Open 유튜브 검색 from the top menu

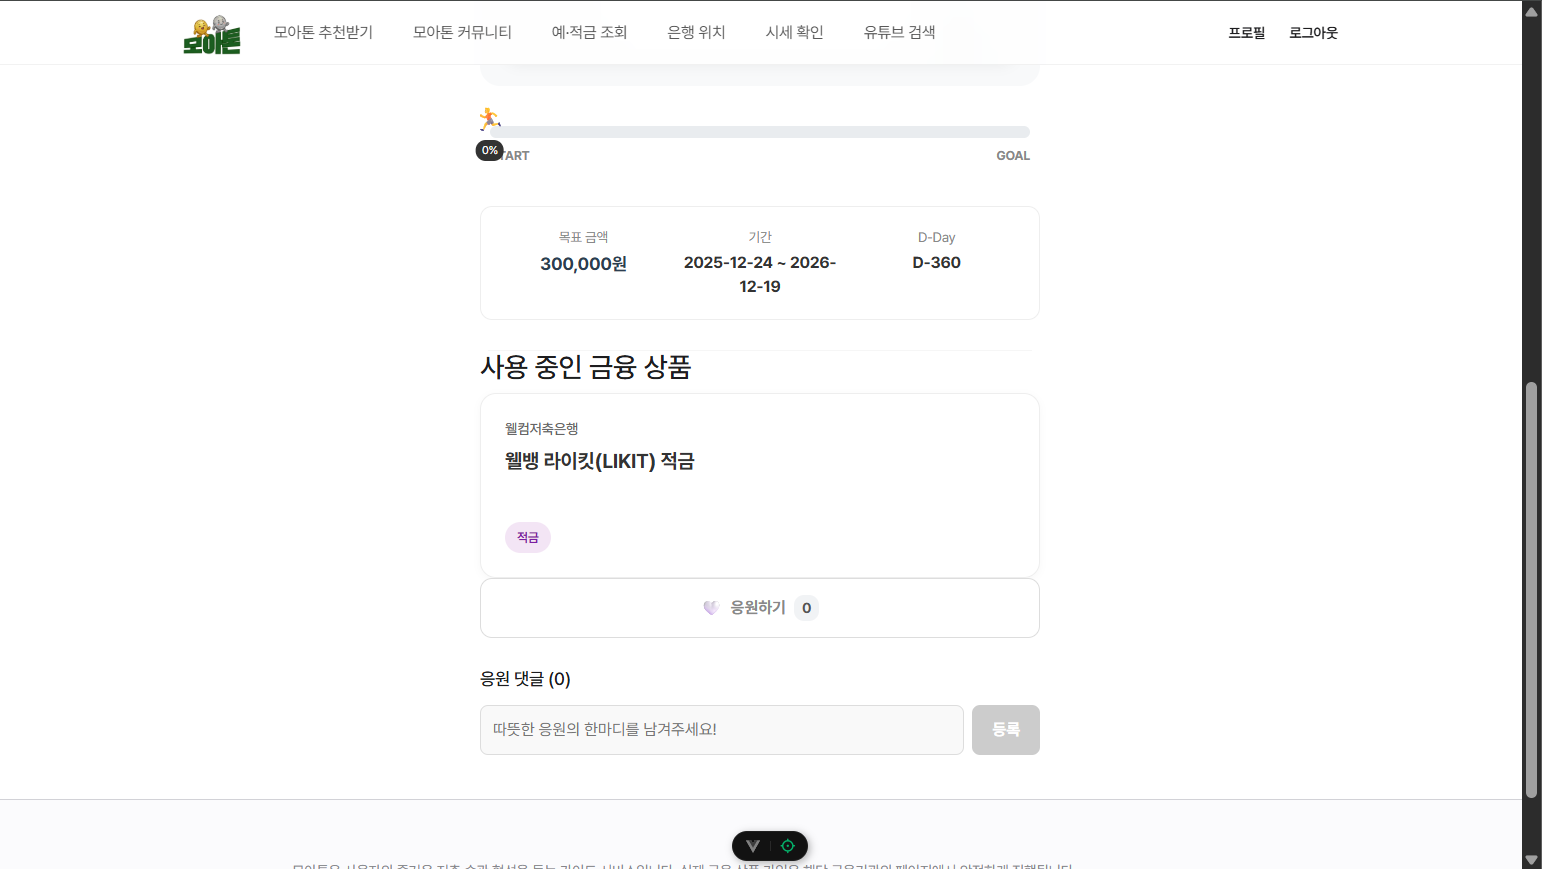tap(899, 32)
